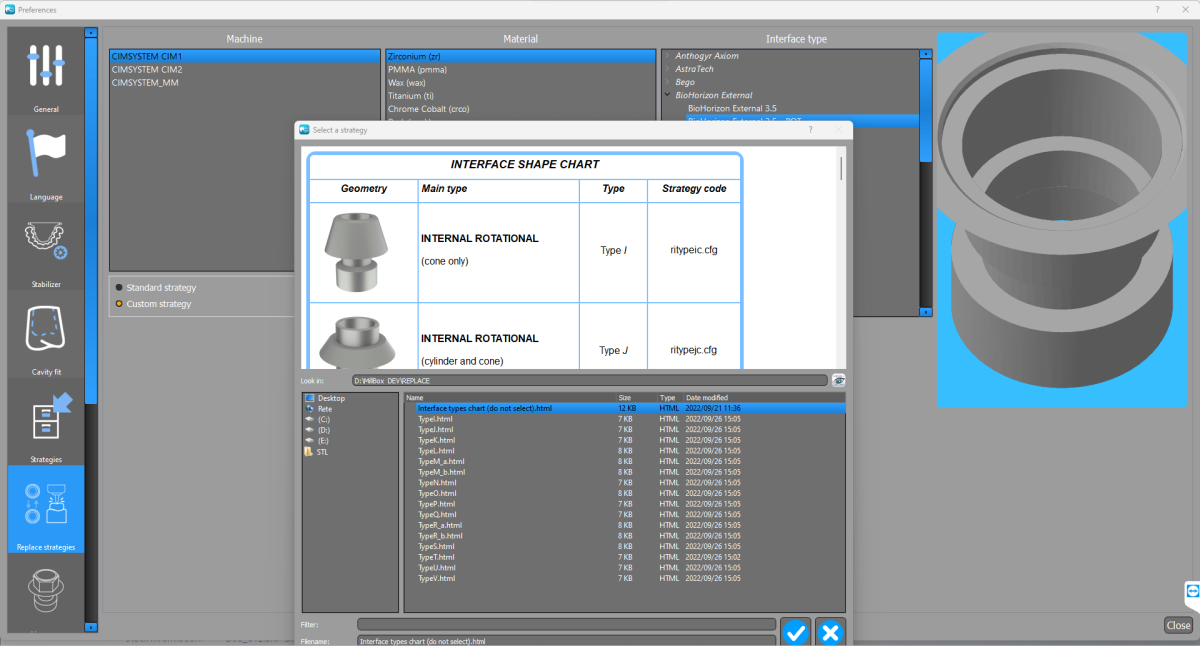Collapse the BioHorizon External group
This screenshot has width=1200, height=646.
(668, 95)
